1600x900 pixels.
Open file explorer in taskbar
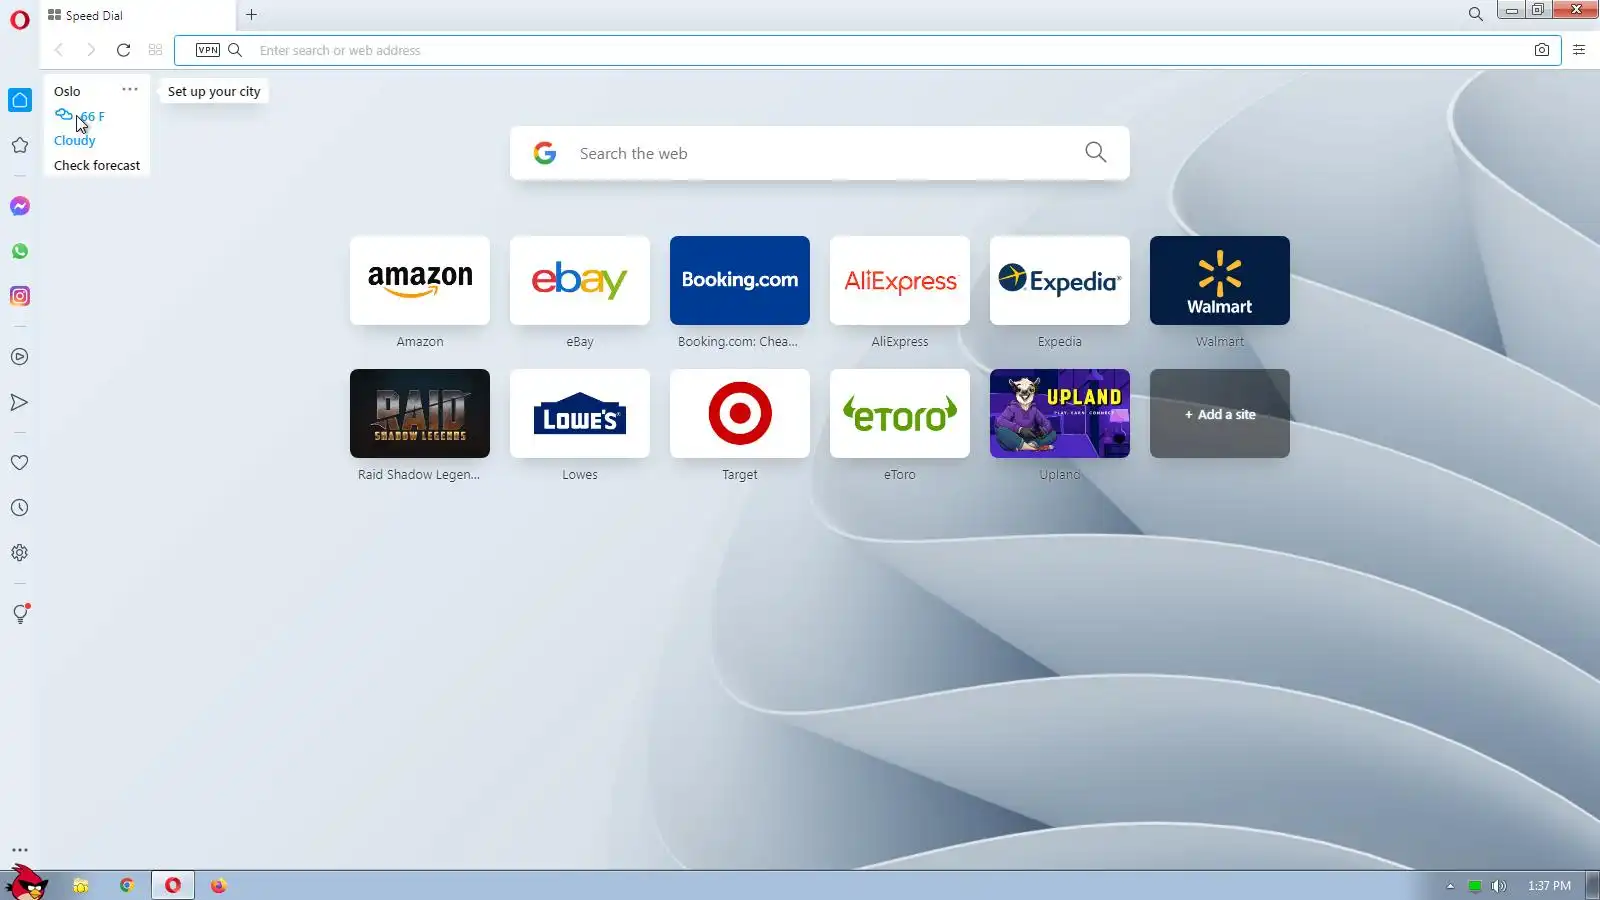81,885
